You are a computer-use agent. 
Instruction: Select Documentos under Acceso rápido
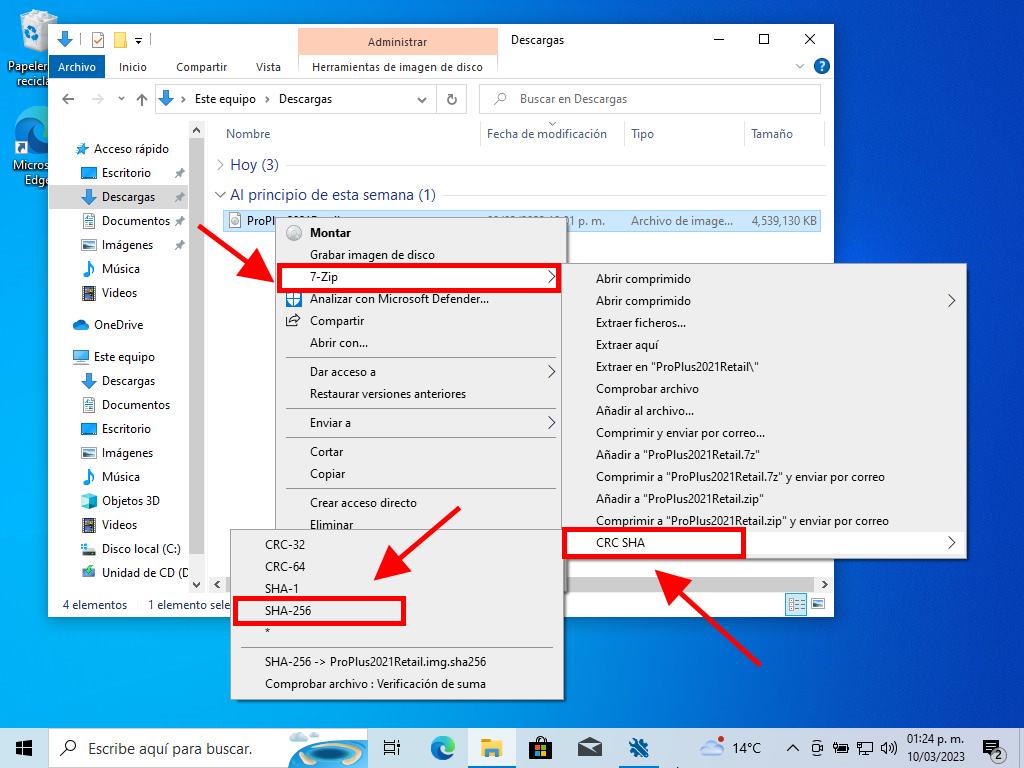135,221
